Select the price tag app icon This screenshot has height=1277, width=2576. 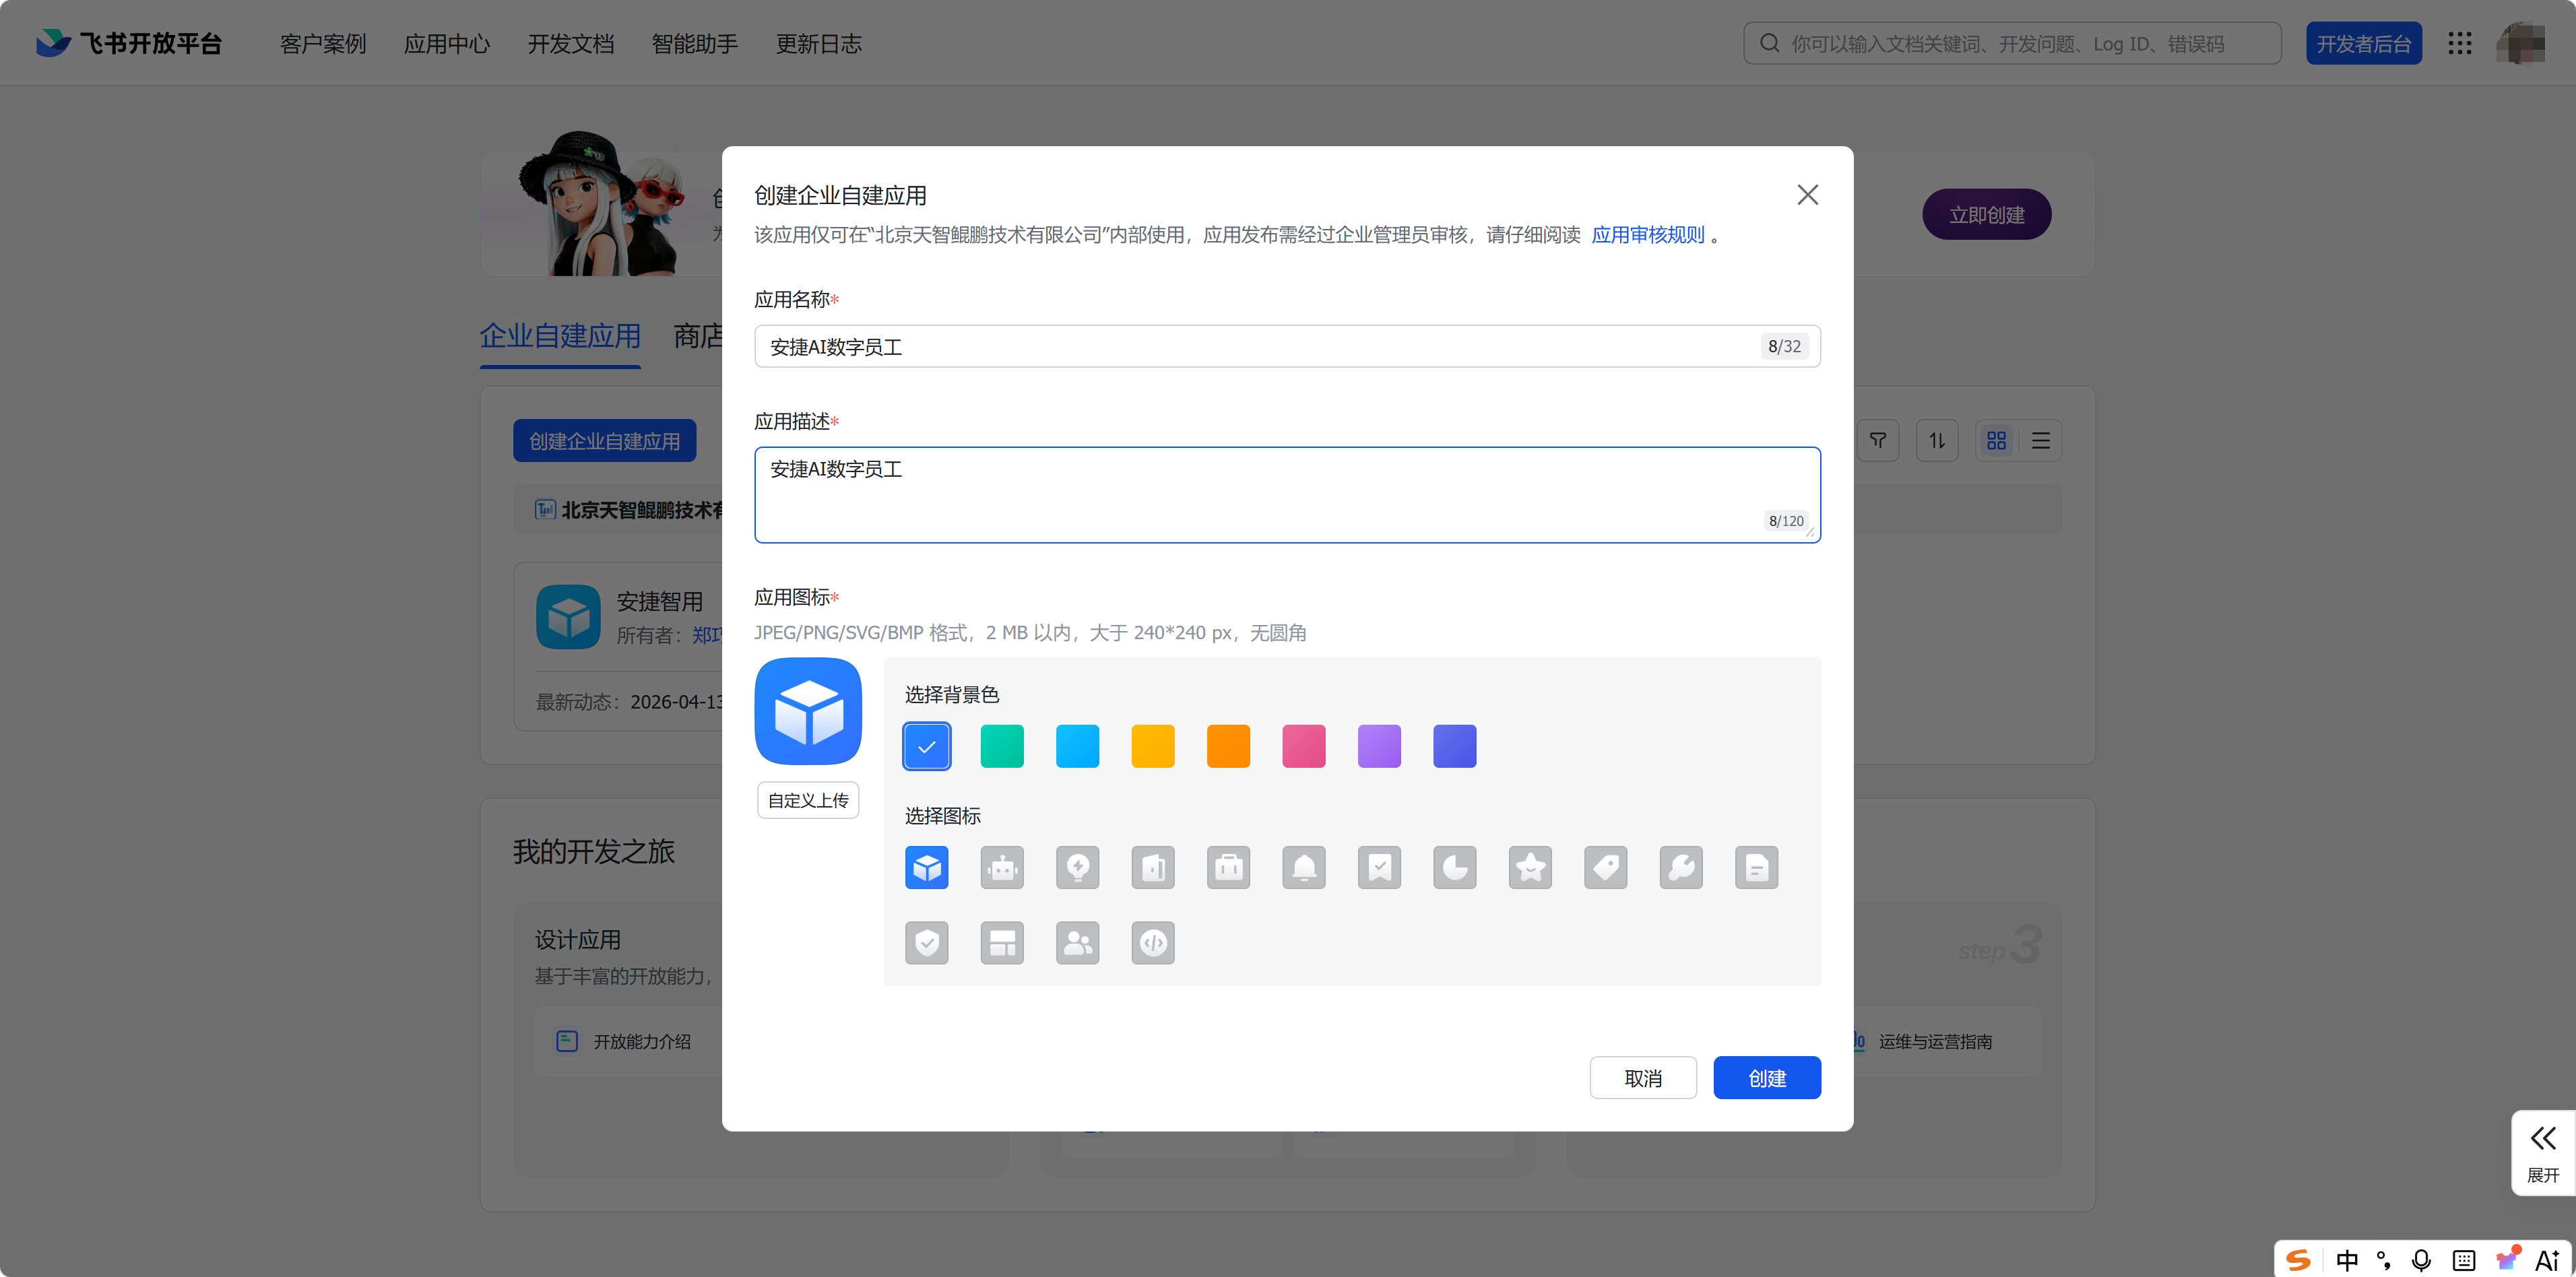1606,867
